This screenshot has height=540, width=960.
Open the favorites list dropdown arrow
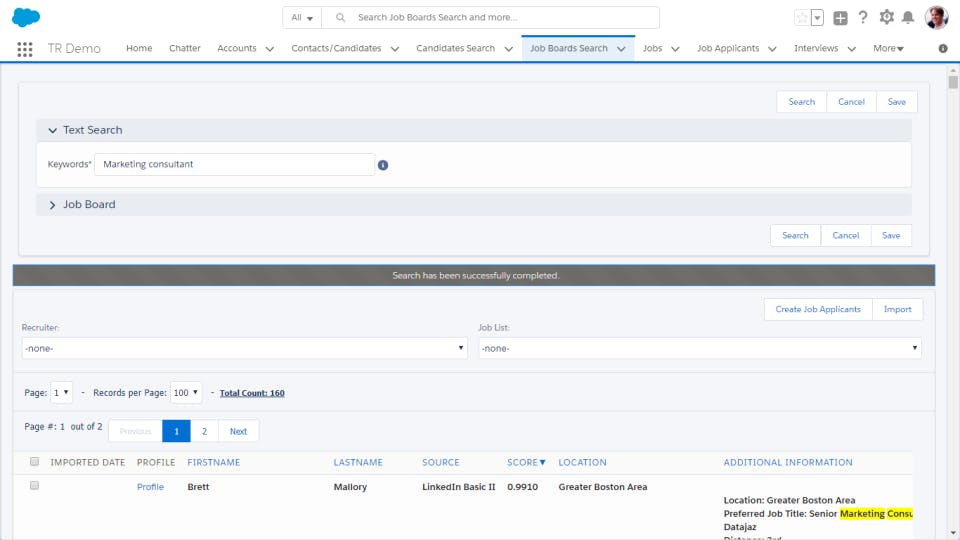(817, 18)
